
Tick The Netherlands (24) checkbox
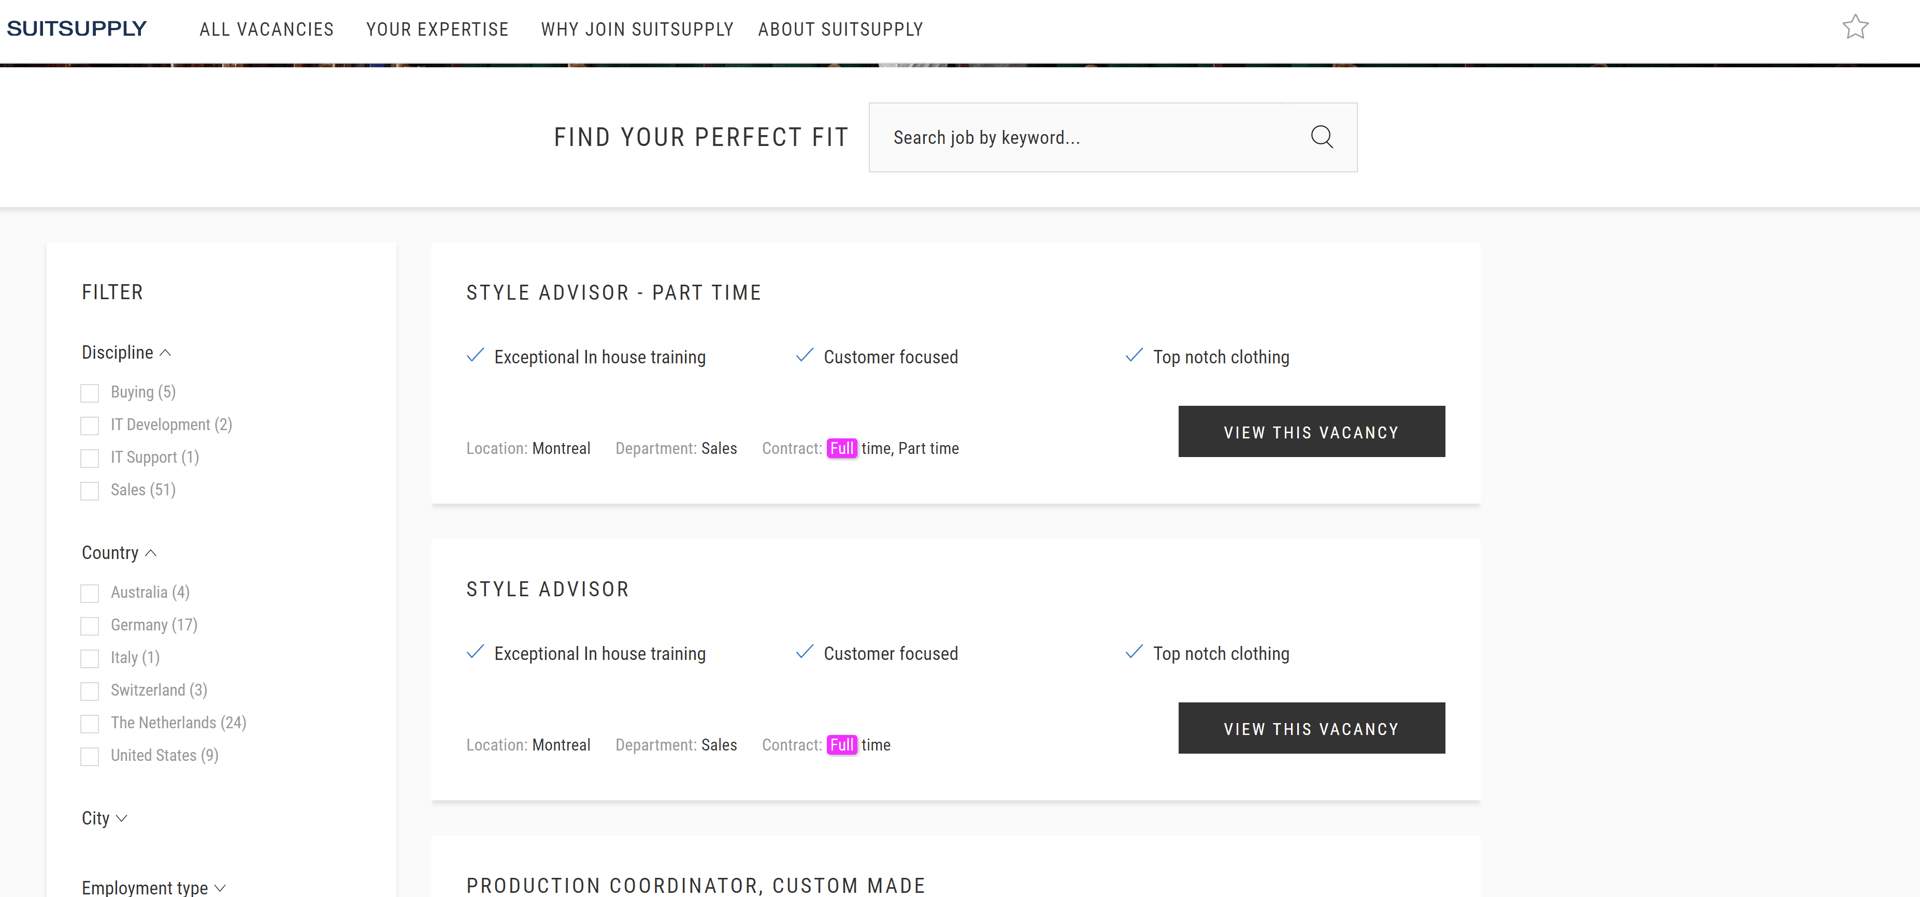[x=90, y=723]
